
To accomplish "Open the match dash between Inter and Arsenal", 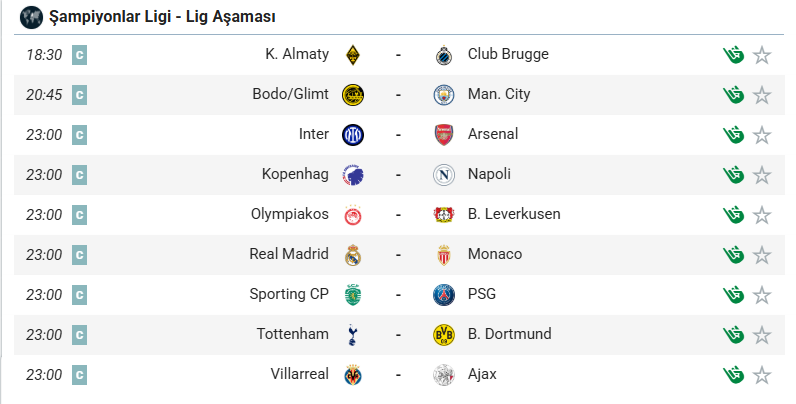I will tap(398, 135).
